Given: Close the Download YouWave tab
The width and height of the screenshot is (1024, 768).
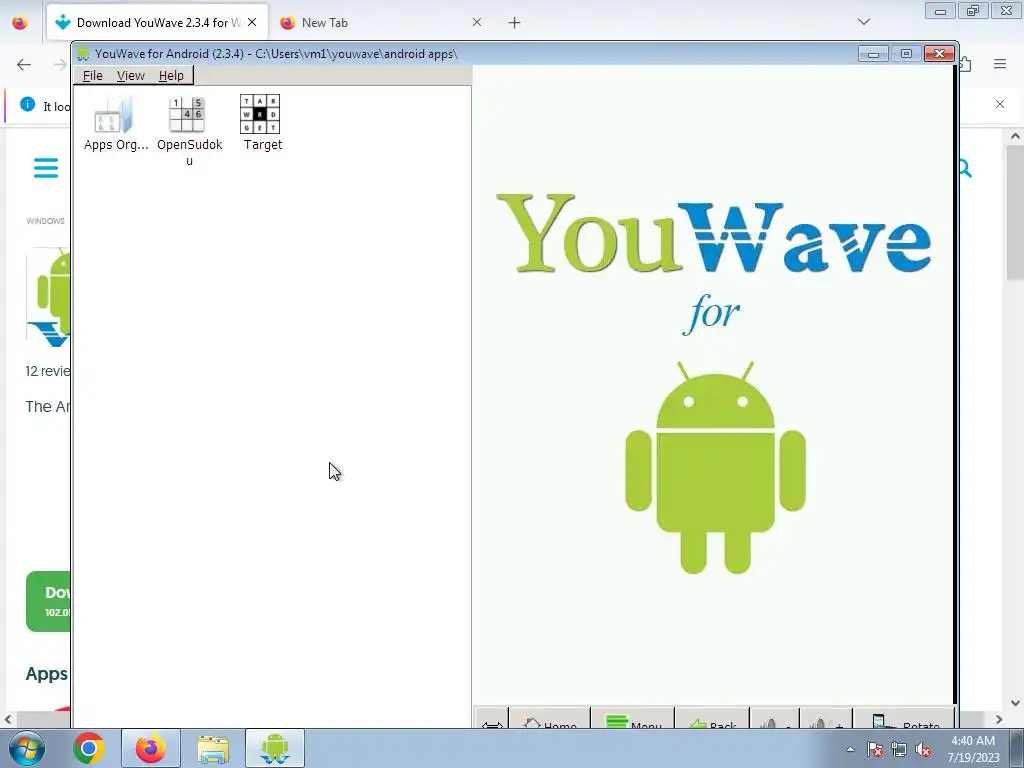Looking at the screenshot, I should pos(252,22).
